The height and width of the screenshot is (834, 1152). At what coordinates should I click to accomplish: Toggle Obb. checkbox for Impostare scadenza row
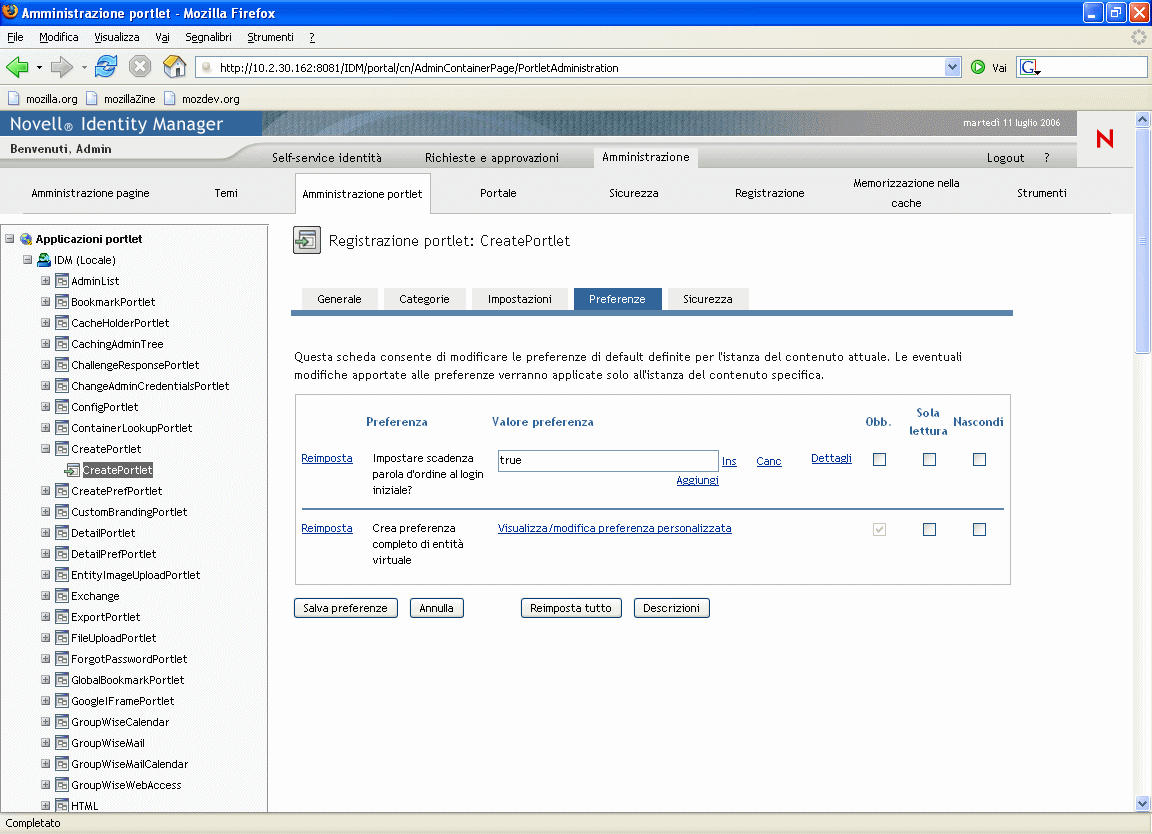coord(879,459)
